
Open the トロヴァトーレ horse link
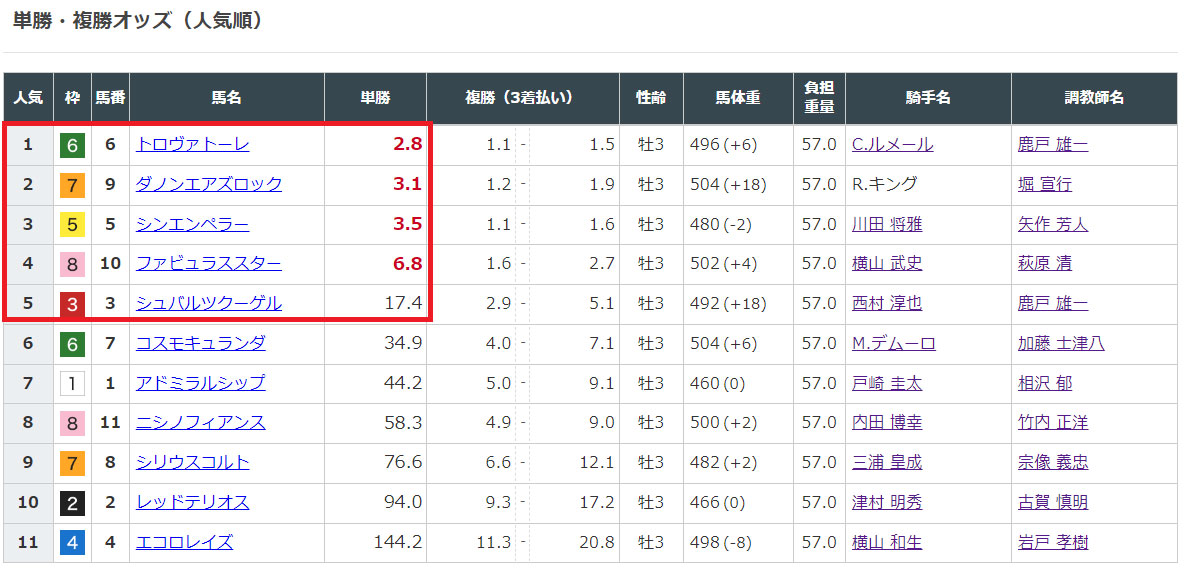192,144
